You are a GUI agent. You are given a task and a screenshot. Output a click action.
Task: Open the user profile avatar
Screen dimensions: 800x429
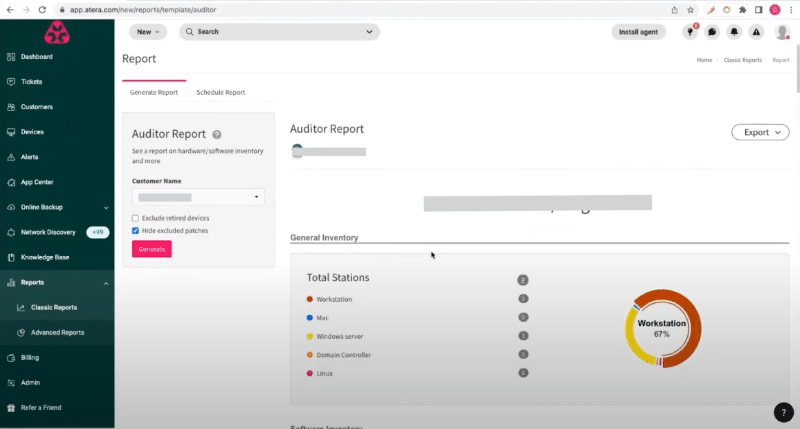pyautogui.click(x=782, y=32)
